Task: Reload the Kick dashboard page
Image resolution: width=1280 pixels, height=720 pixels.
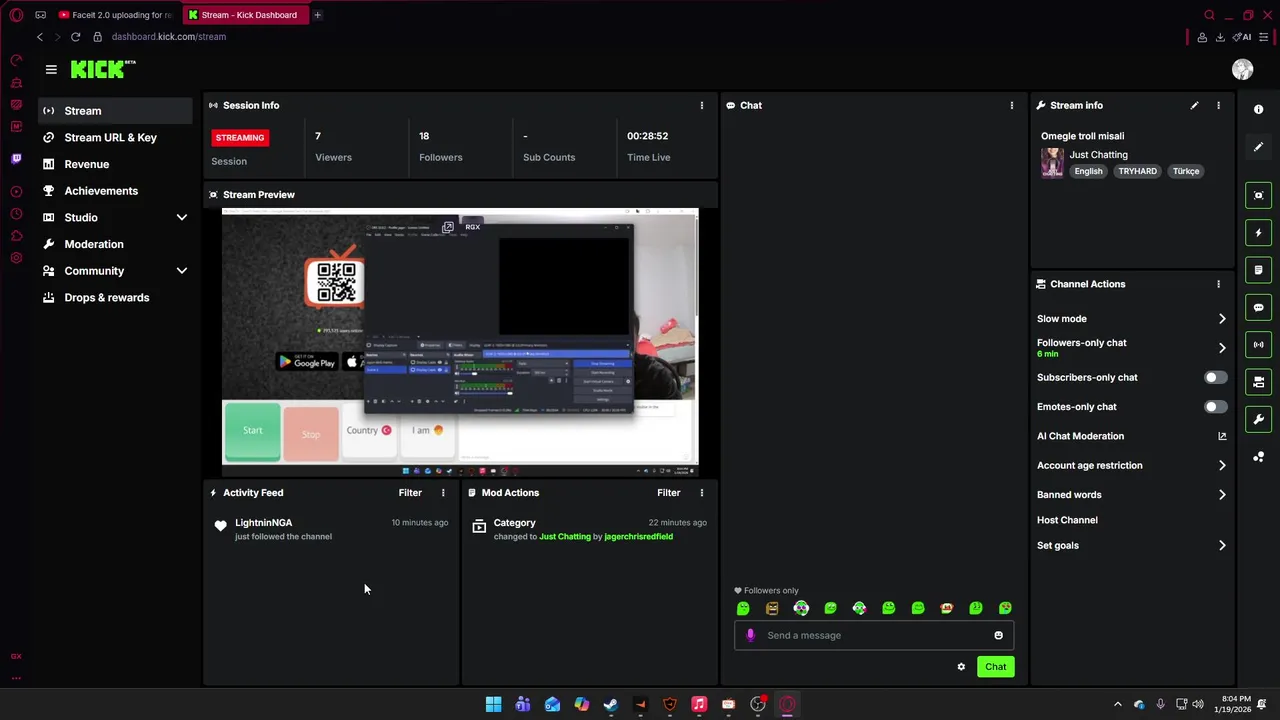Action: click(x=75, y=37)
